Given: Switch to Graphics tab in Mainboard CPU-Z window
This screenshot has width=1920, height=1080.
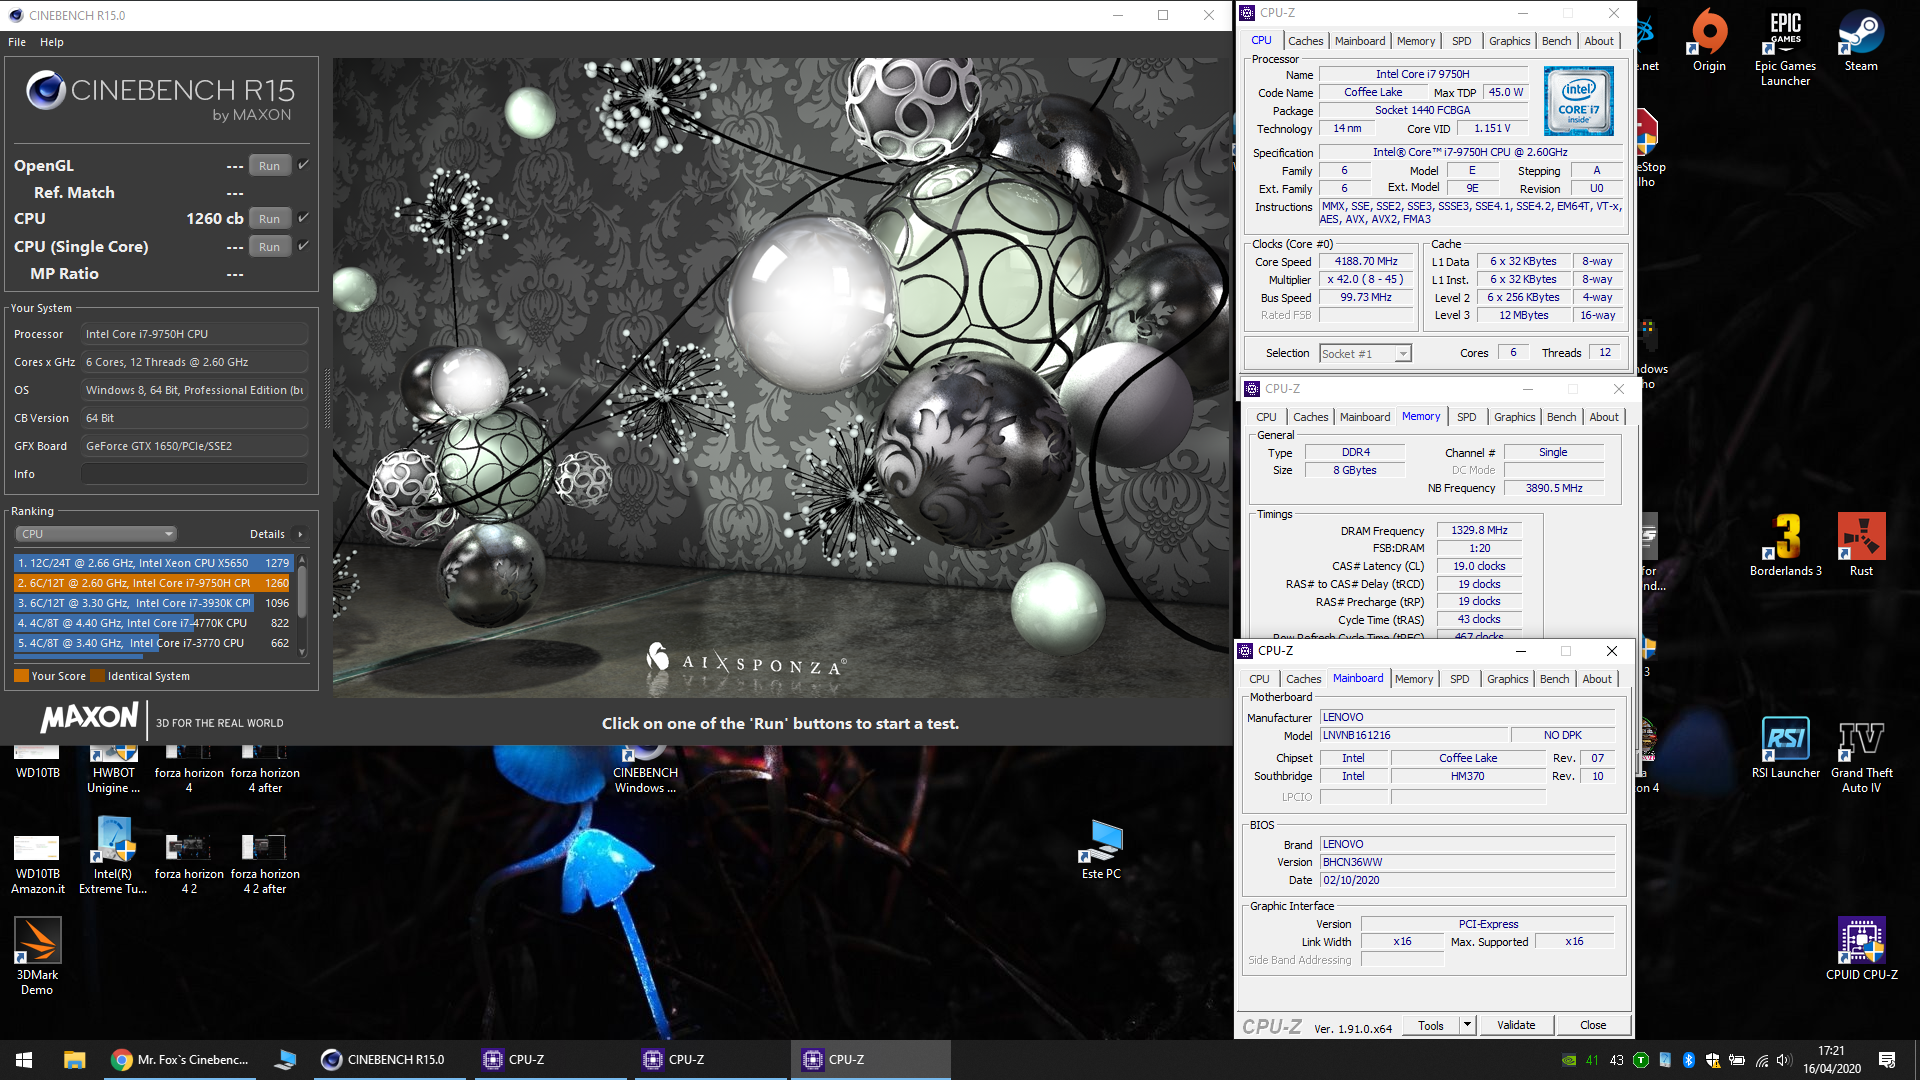Looking at the screenshot, I should click(x=1507, y=679).
